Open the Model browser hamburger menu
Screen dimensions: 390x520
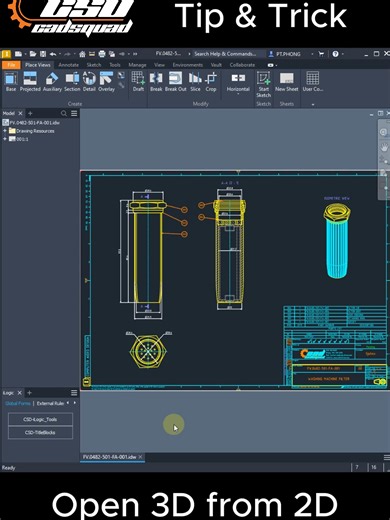[x=74, y=114]
